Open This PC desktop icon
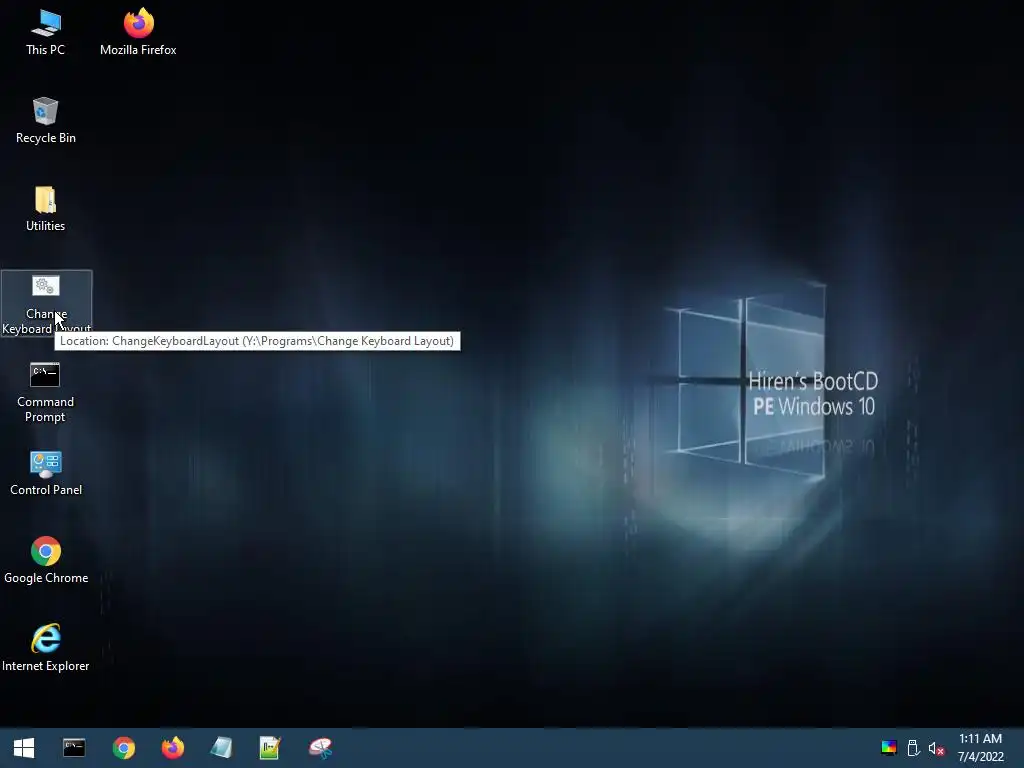 click(x=45, y=33)
